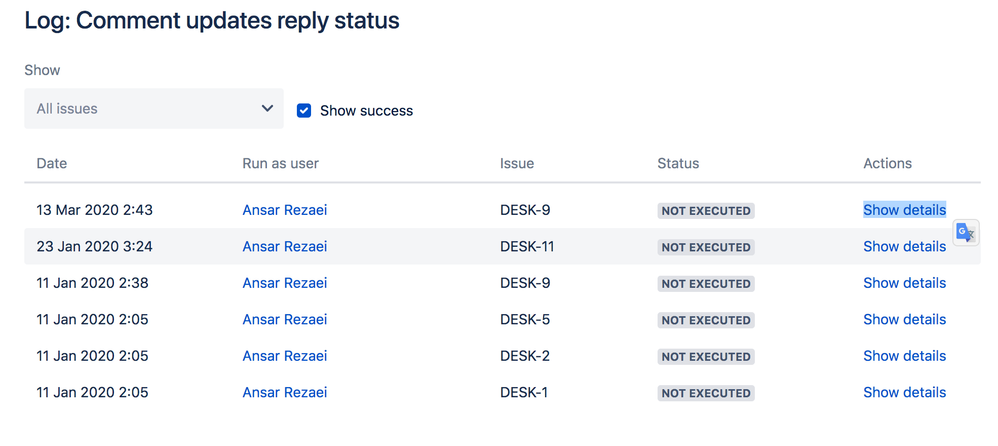Show details for DESK-1 log entry
Viewport: 998px width, 446px height.
[904, 393]
